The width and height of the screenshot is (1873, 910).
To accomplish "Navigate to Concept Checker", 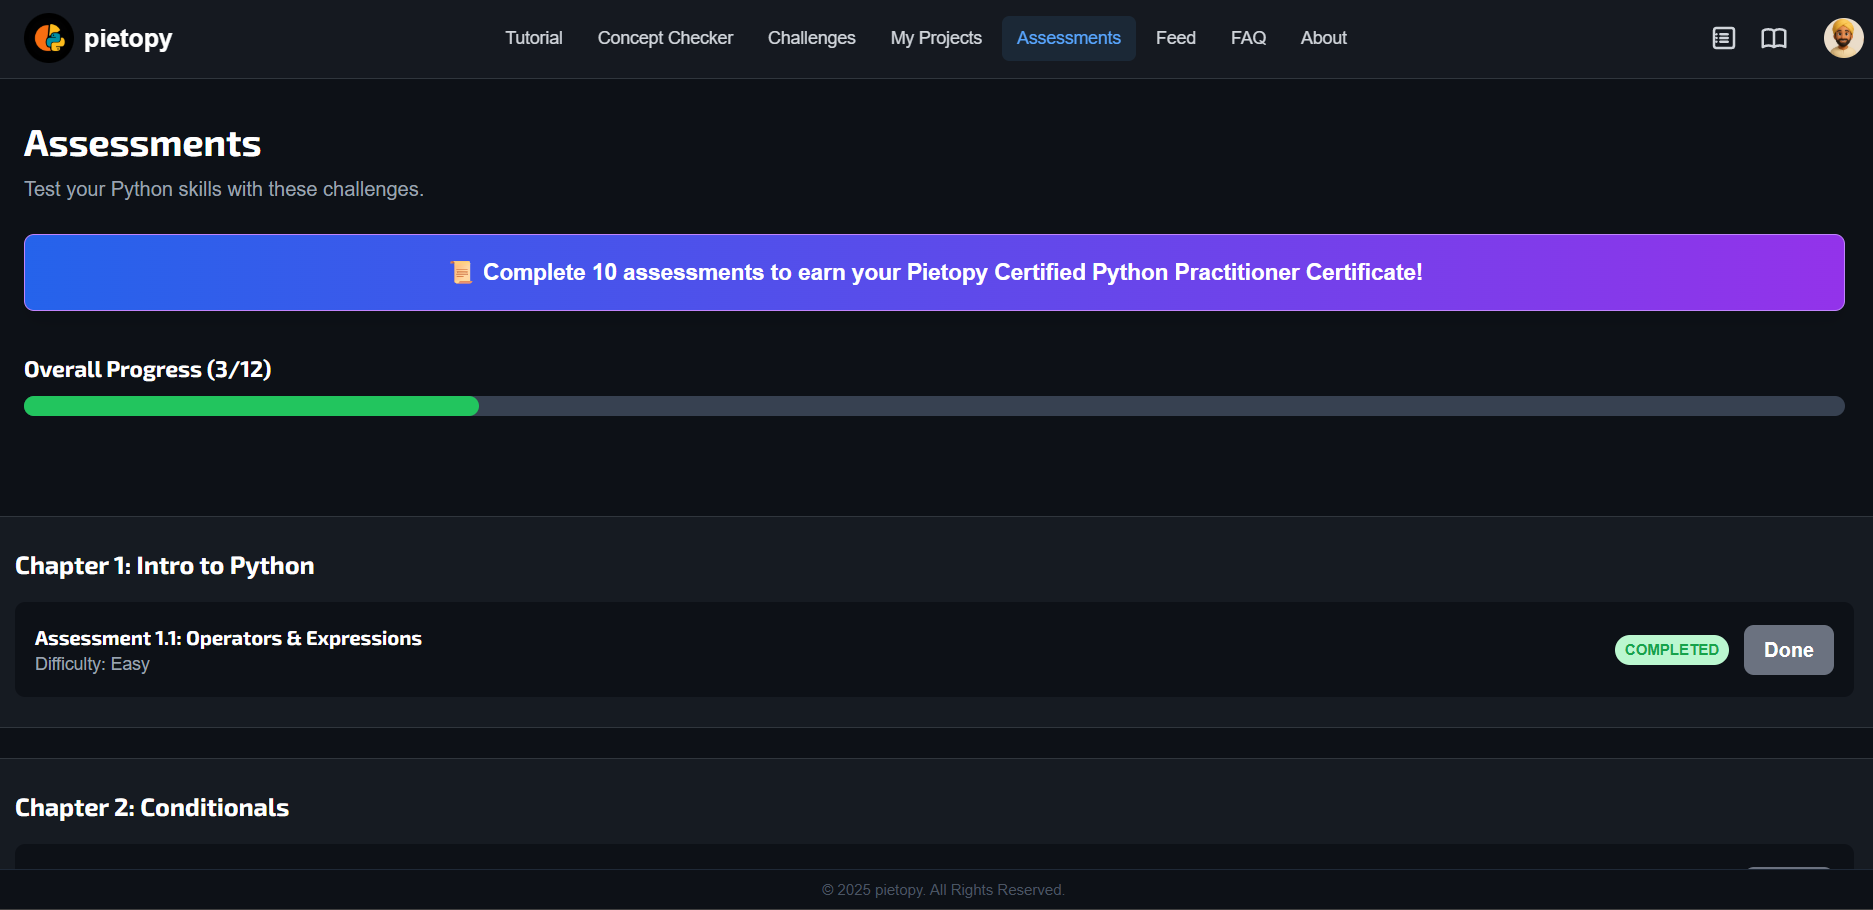I will [x=664, y=38].
